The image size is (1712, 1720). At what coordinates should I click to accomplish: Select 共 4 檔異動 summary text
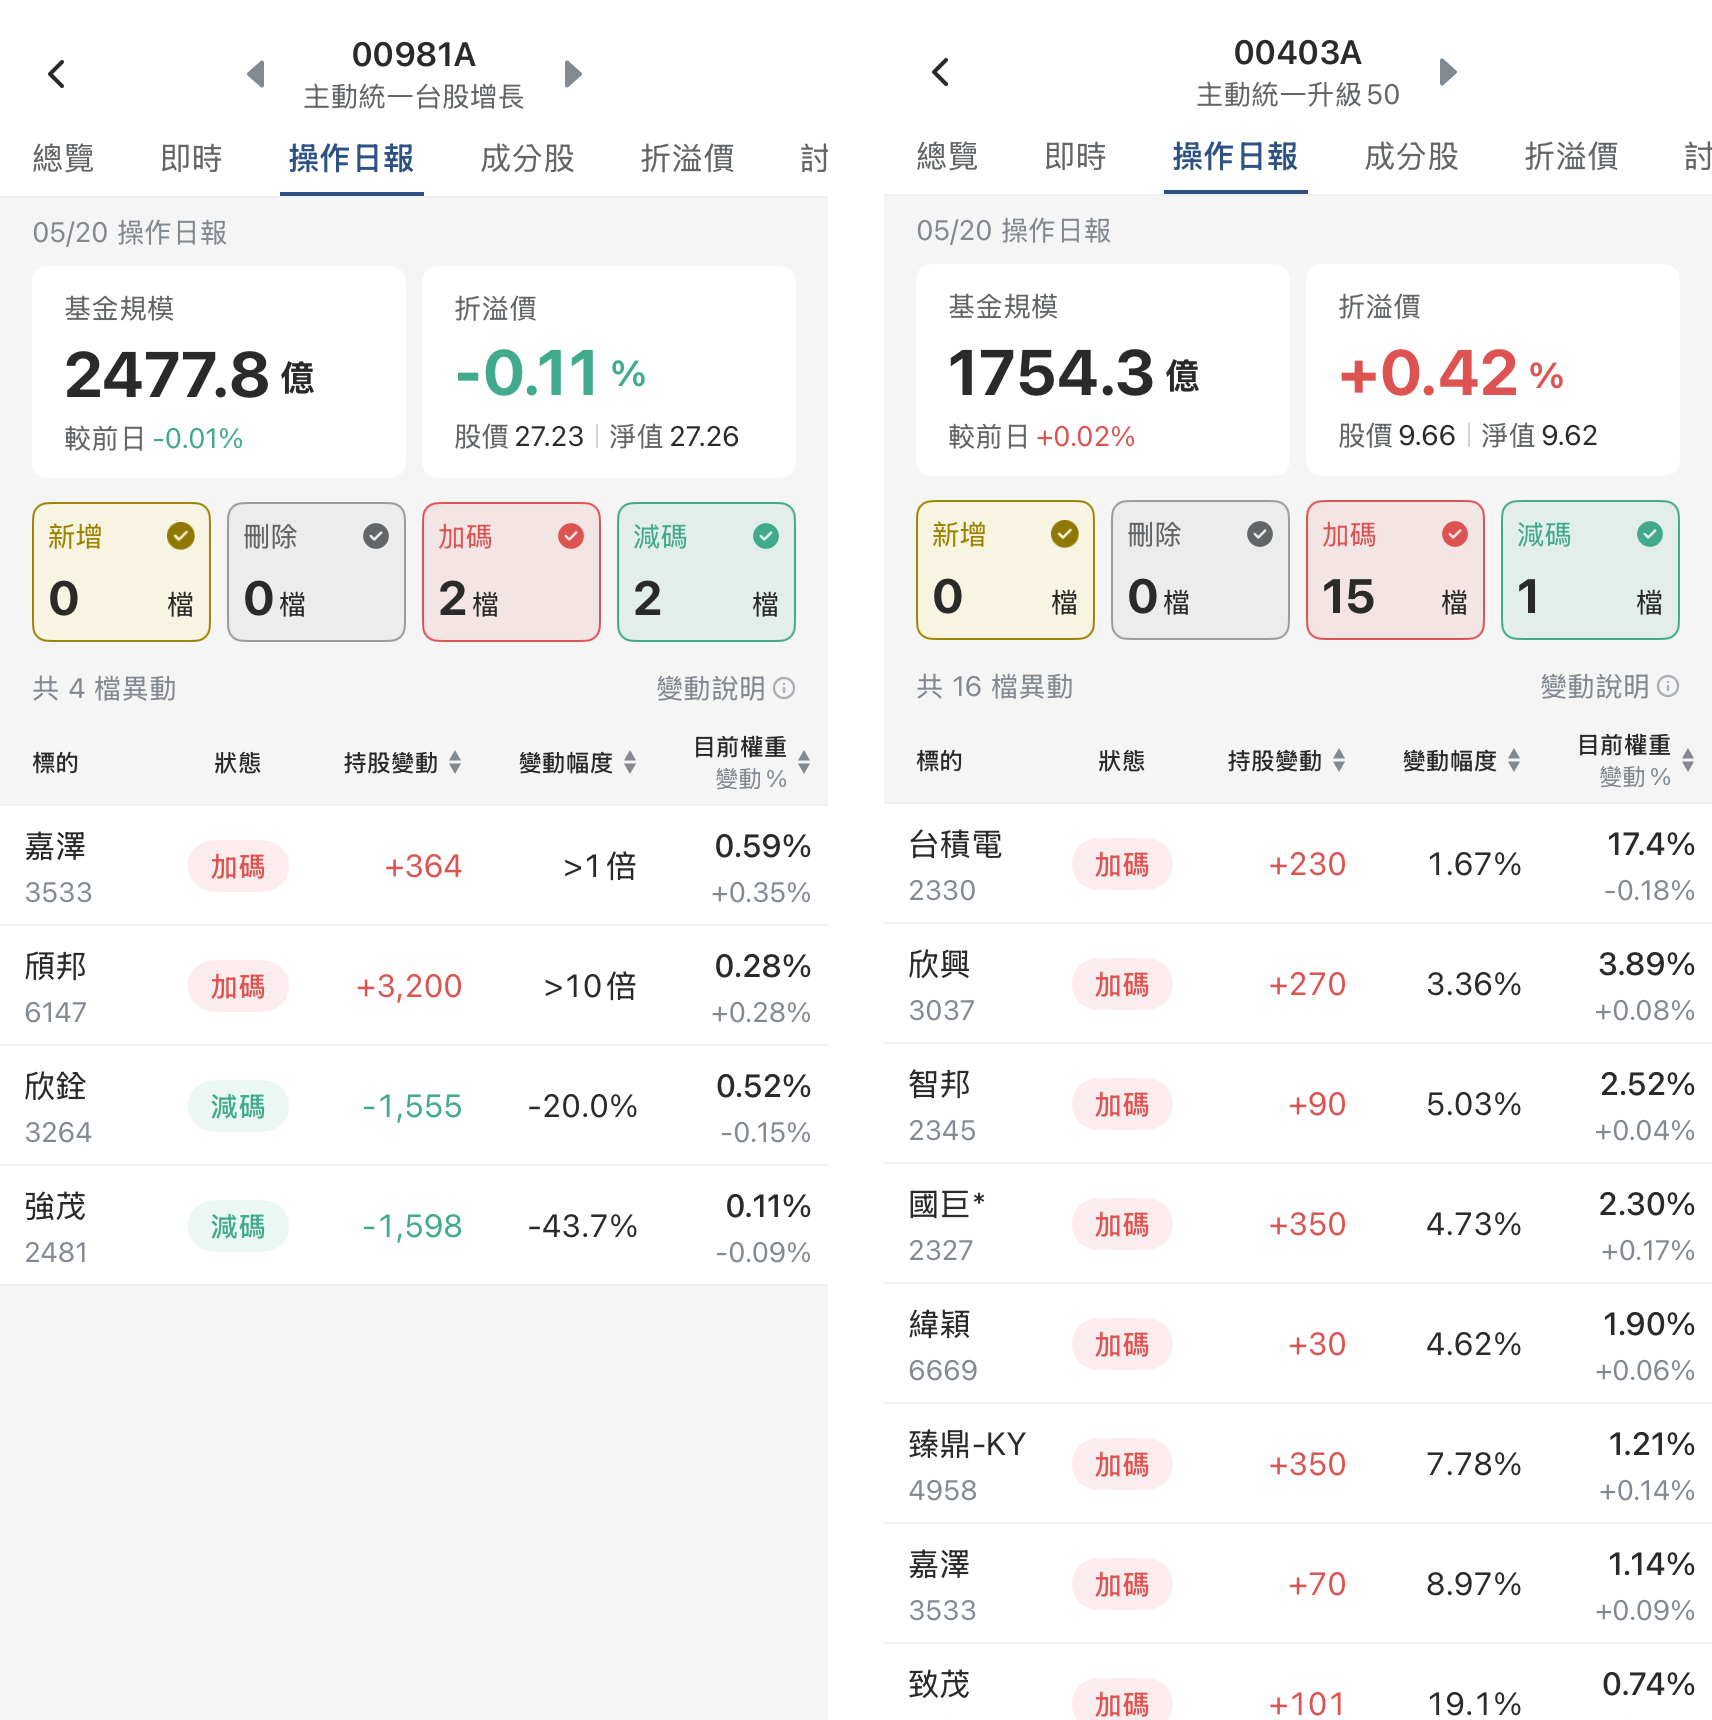[104, 688]
